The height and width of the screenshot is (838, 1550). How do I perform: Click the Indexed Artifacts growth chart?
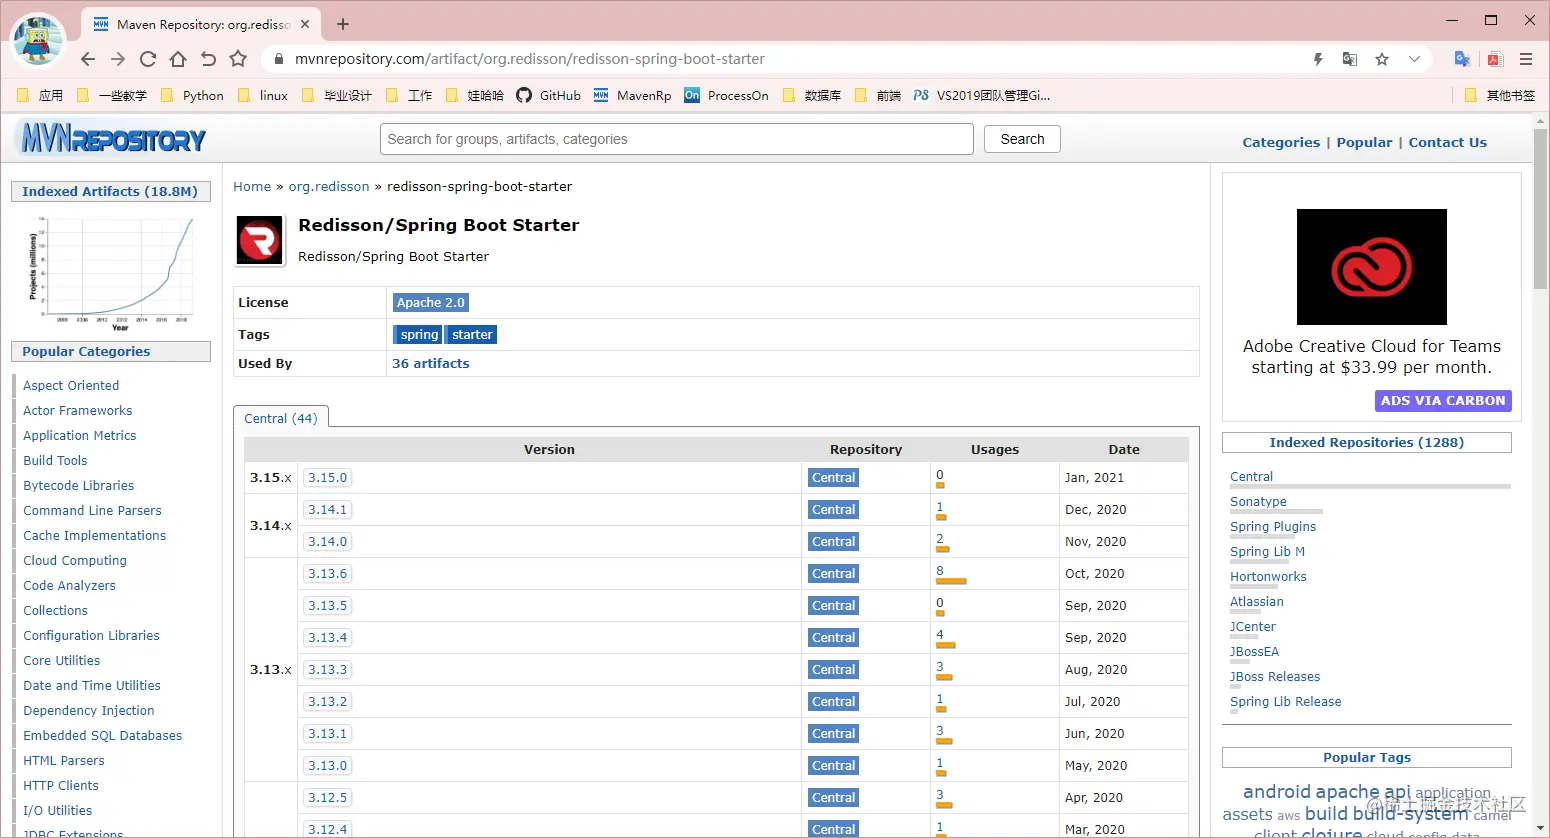click(x=110, y=272)
